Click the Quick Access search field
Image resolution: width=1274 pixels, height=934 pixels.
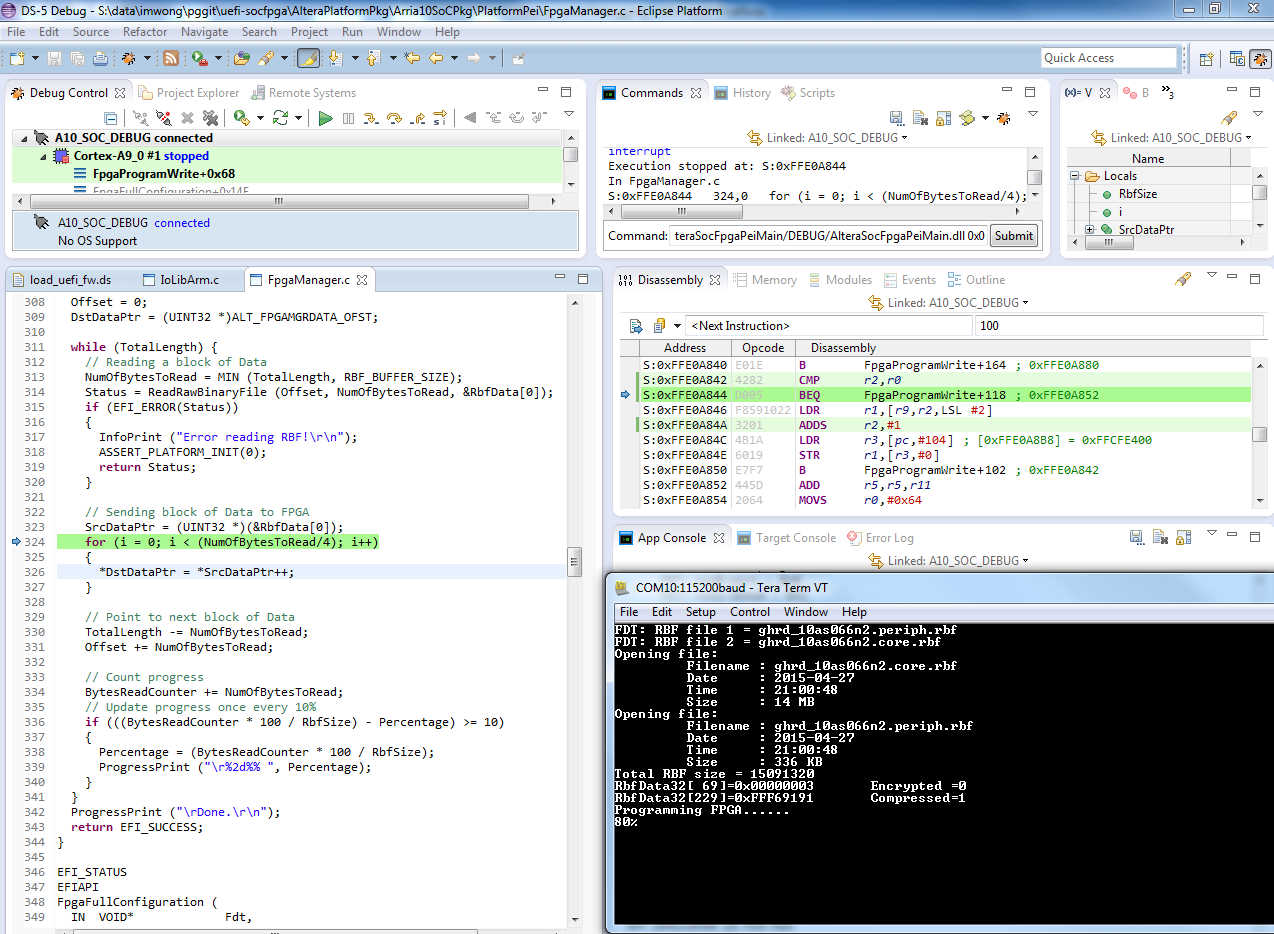tap(1108, 58)
